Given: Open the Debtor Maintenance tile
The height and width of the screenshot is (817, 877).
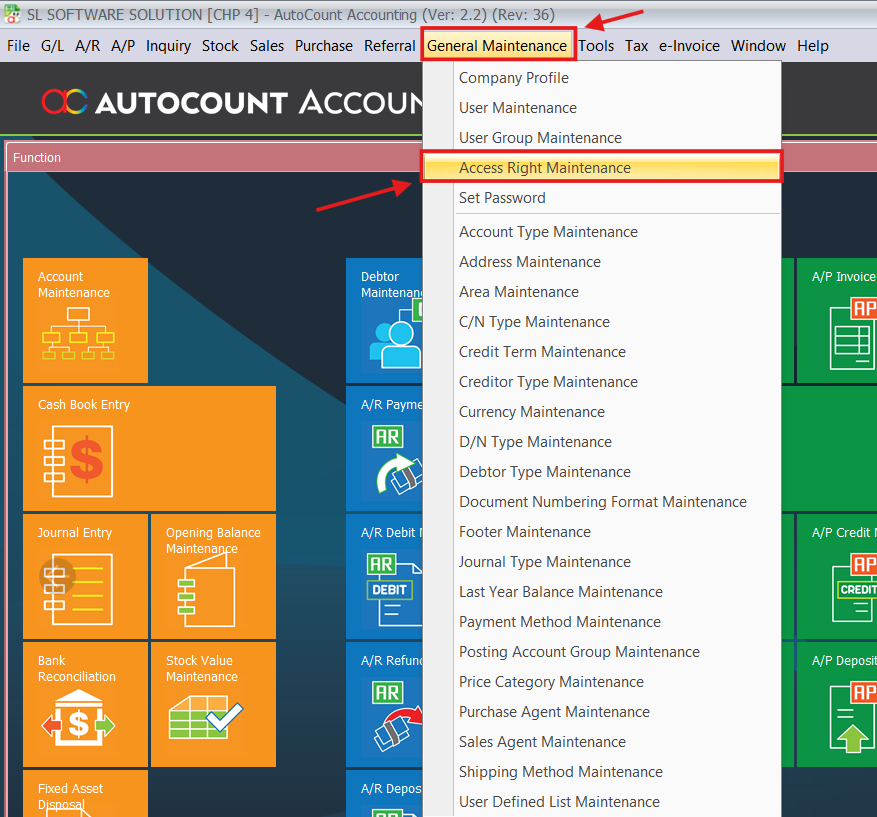Looking at the screenshot, I should click(385, 320).
